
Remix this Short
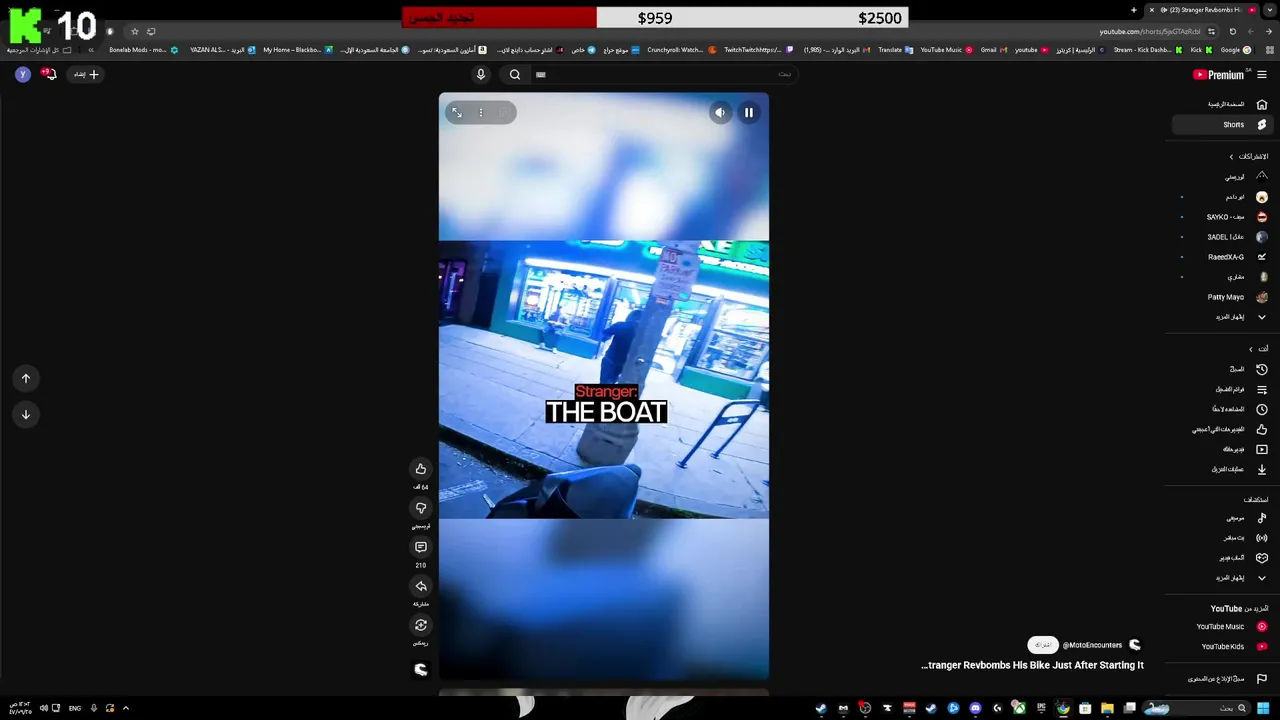[421, 625]
